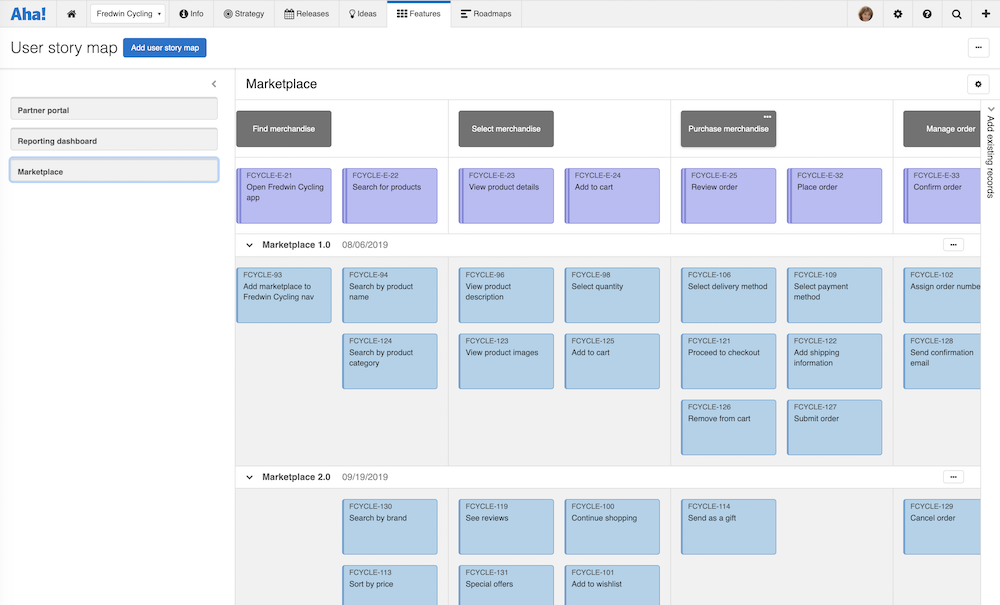Click the help question mark icon
Viewport: 1000px width, 605px height.
(925, 14)
